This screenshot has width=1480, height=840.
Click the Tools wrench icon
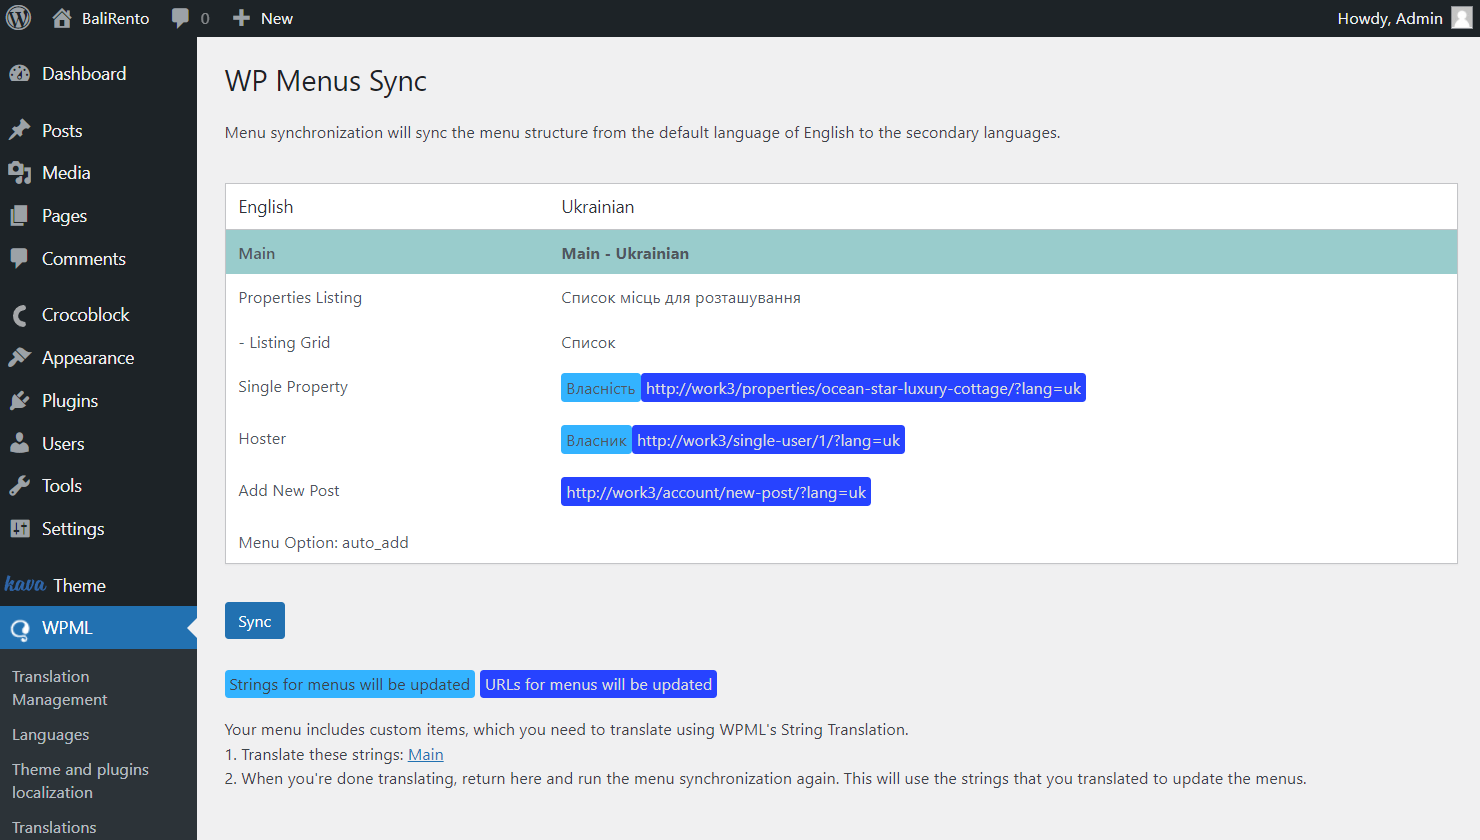pyautogui.click(x=19, y=486)
